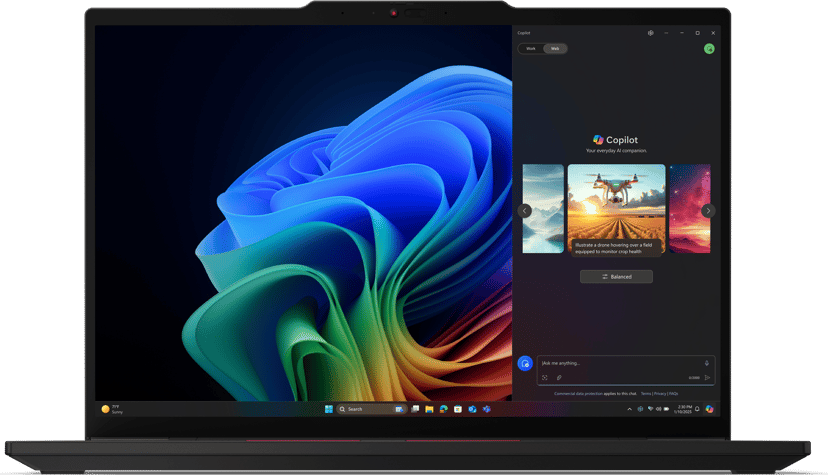
Task: Launch File Explorer from the taskbar
Action: click(429, 409)
